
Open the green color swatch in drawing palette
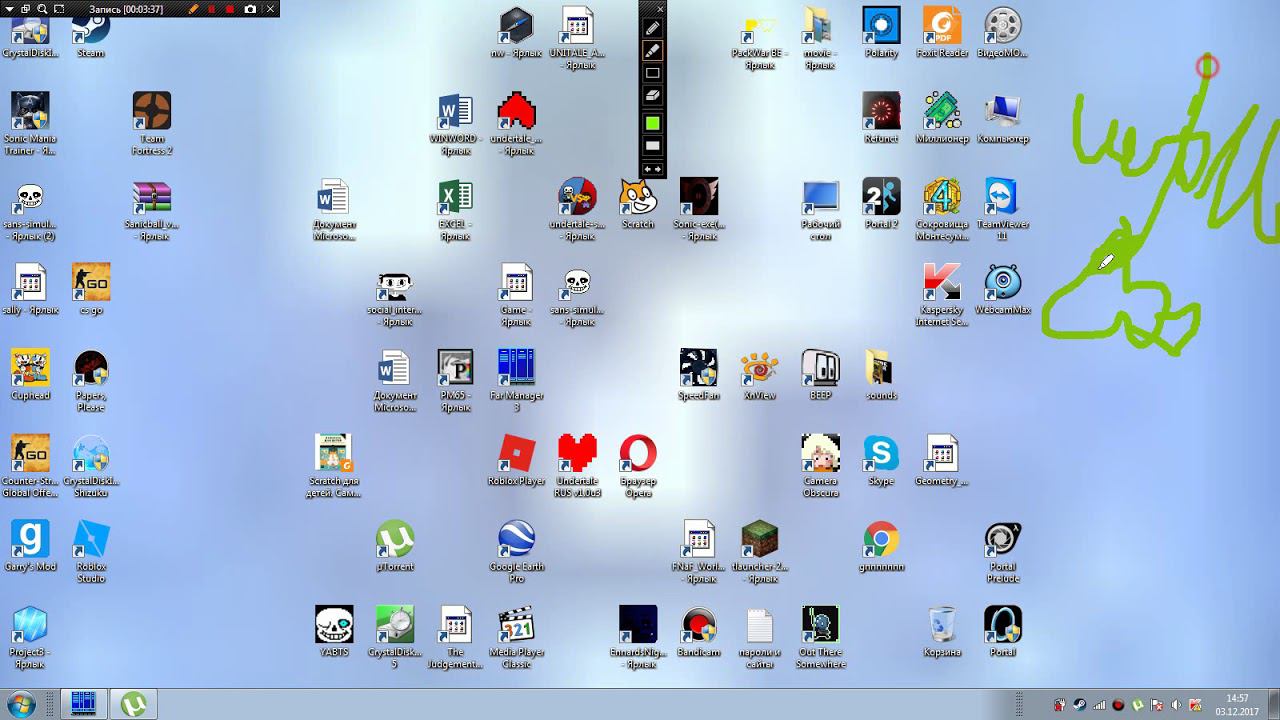652,123
